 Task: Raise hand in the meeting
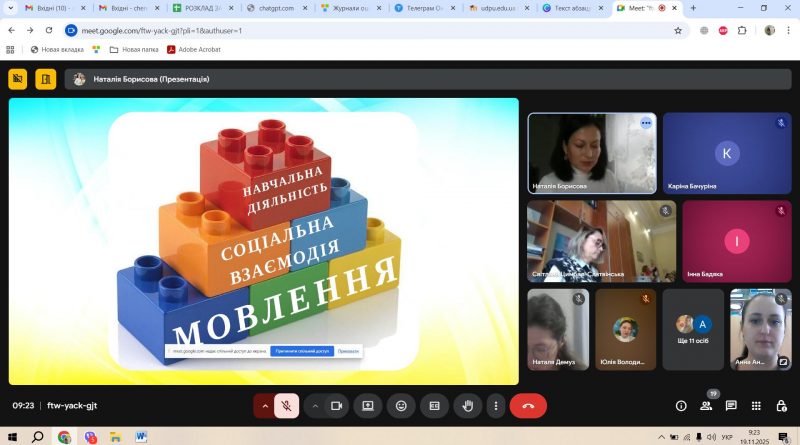pyautogui.click(x=467, y=406)
